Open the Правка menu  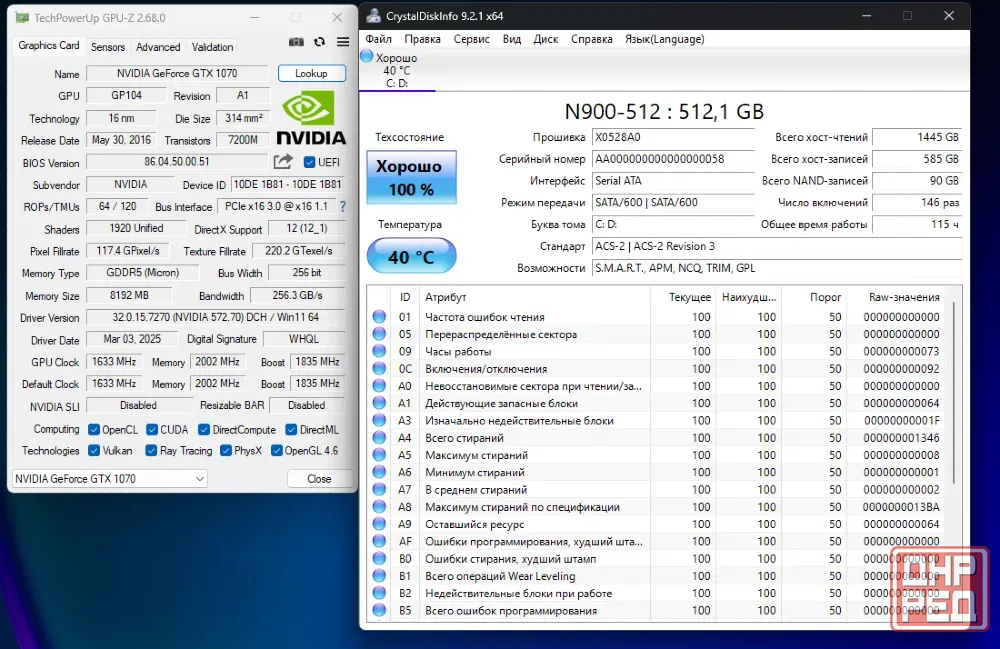[x=422, y=39]
